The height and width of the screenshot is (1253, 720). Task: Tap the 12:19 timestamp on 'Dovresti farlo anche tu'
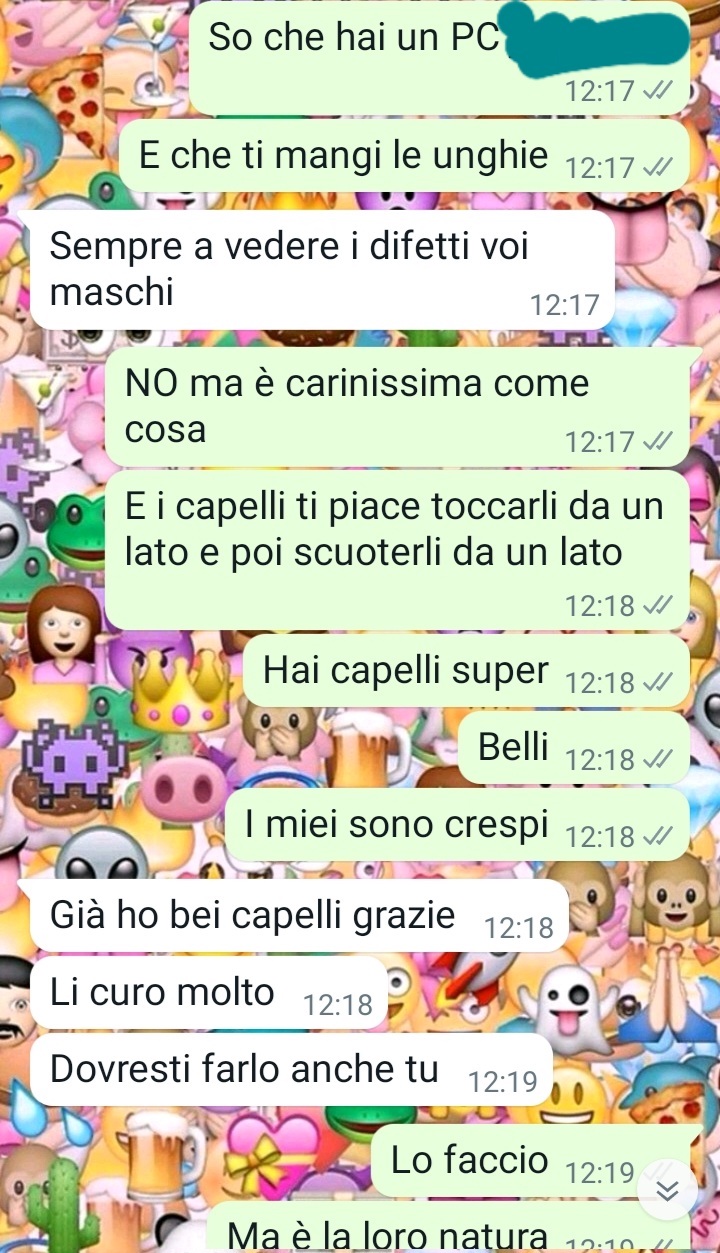(x=503, y=1082)
